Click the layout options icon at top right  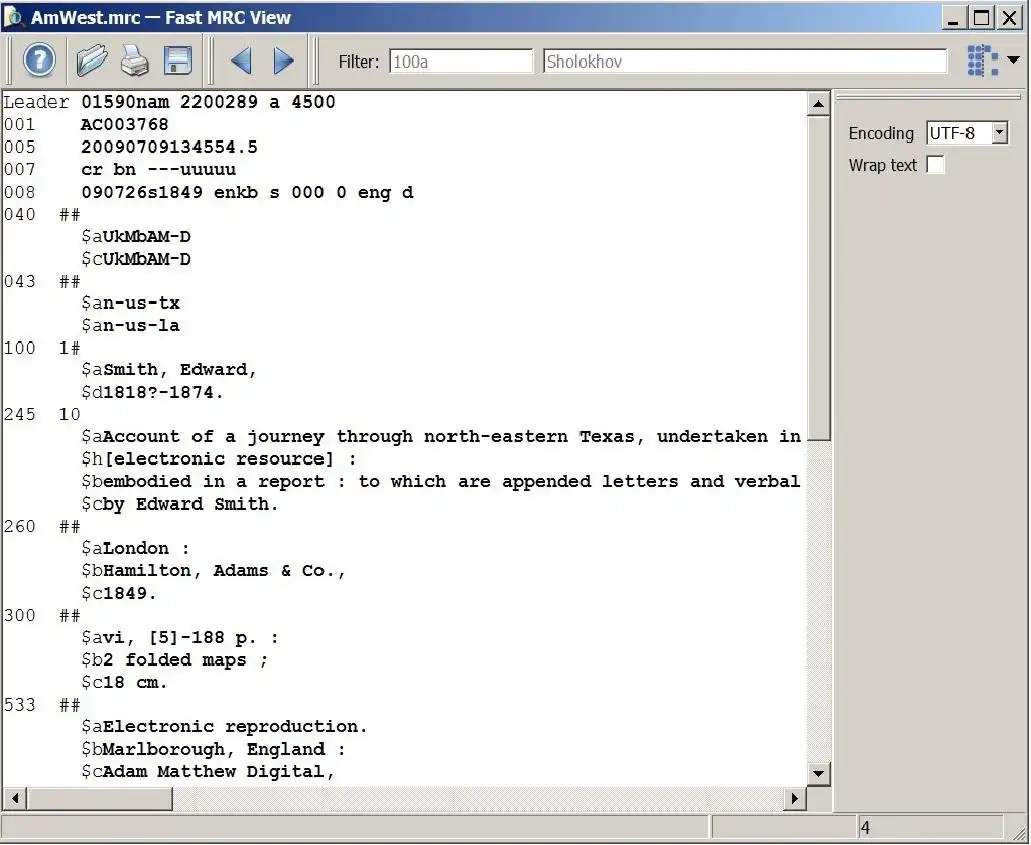click(x=983, y=60)
